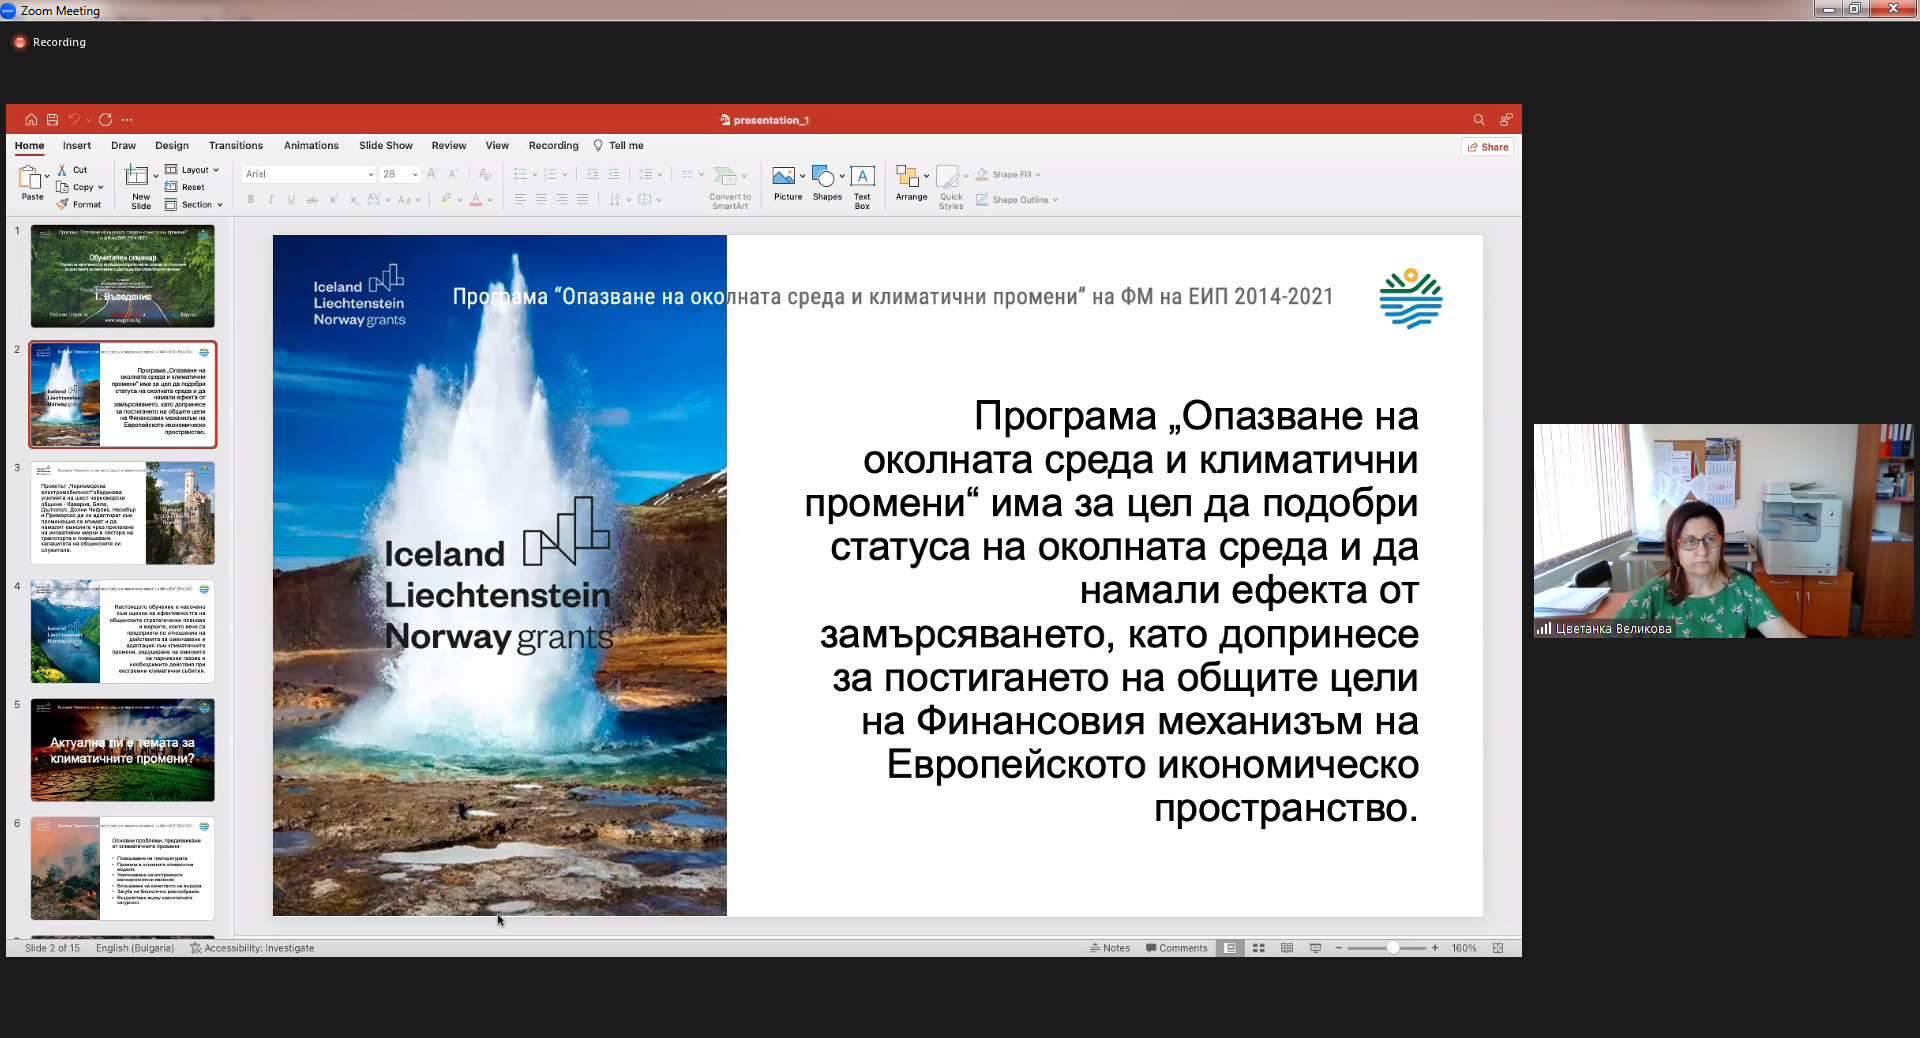Open the Review tab
Viewport: 1920px width, 1038px height.
(x=449, y=146)
